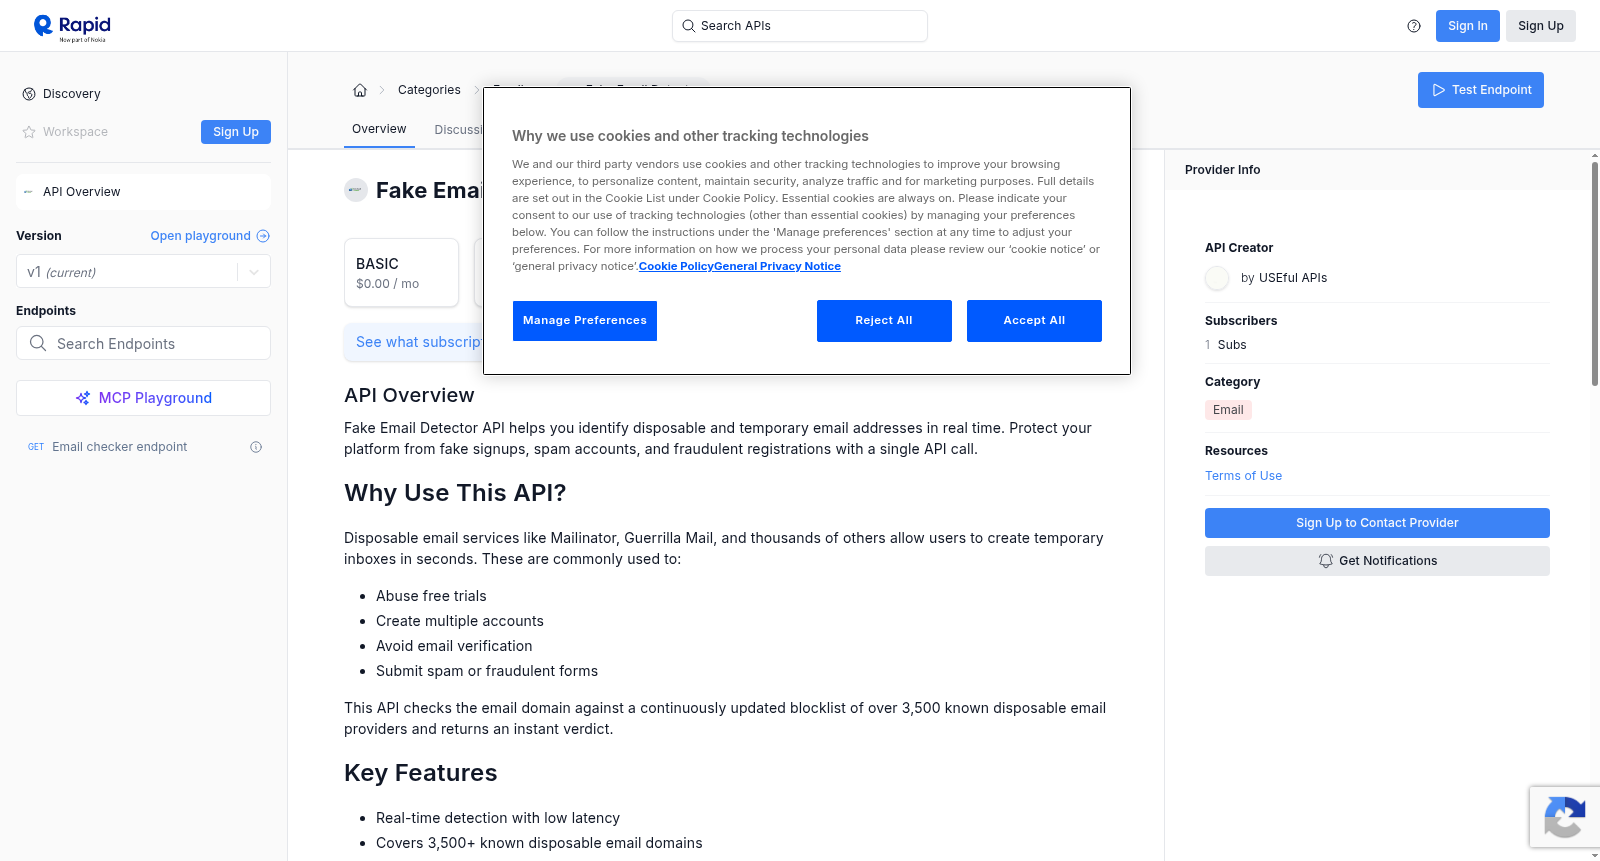Screen dimensions: 1600x861
Task: Click the Sign In button
Action: (1467, 26)
